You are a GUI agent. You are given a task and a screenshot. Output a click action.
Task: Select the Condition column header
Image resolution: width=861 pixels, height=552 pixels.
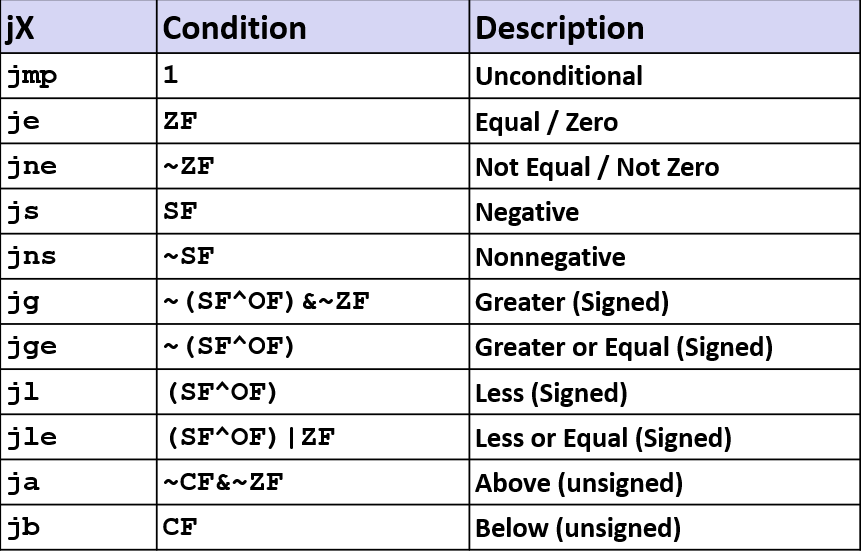[234, 27]
